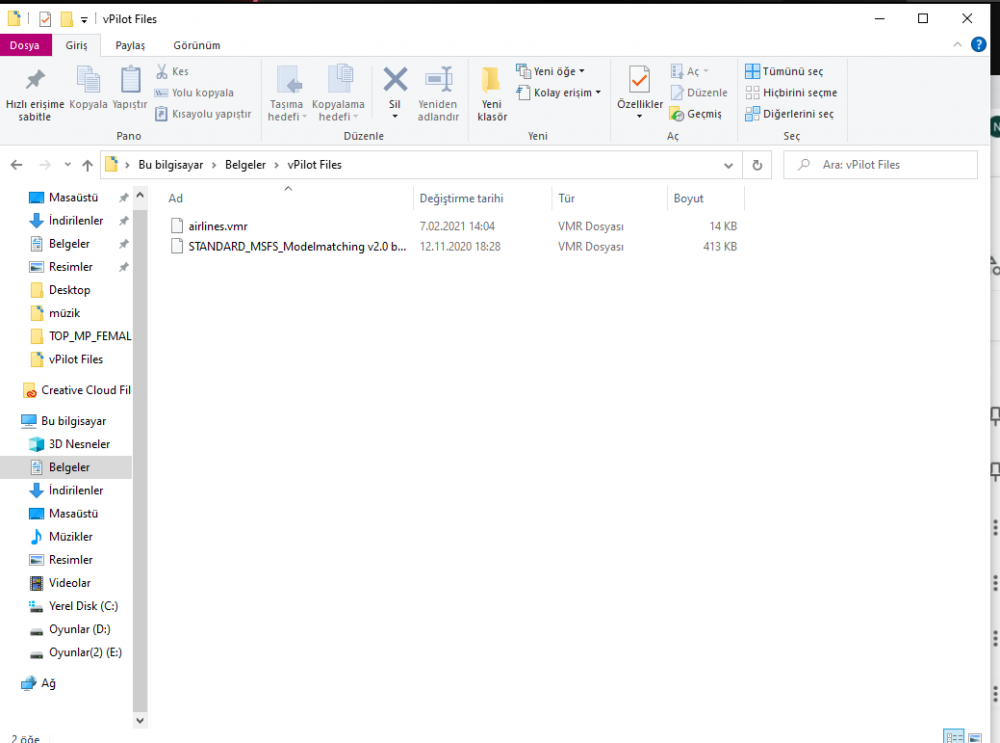Switch to large icons view in status bar
The height and width of the screenshot is (743, 1000).
975,737
